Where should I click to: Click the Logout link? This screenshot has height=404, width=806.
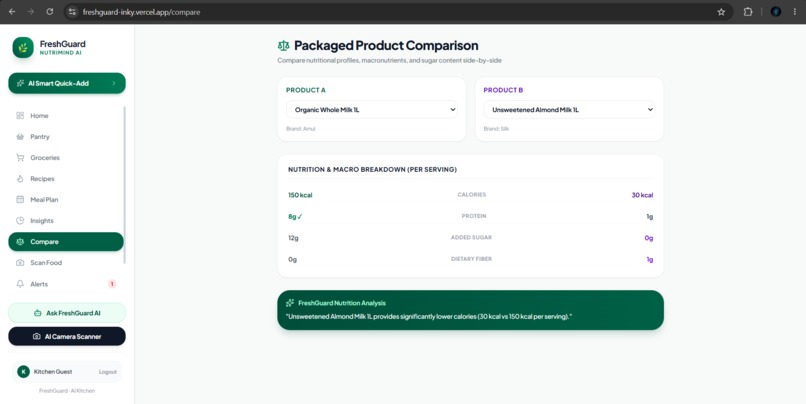tap(107, 372)
